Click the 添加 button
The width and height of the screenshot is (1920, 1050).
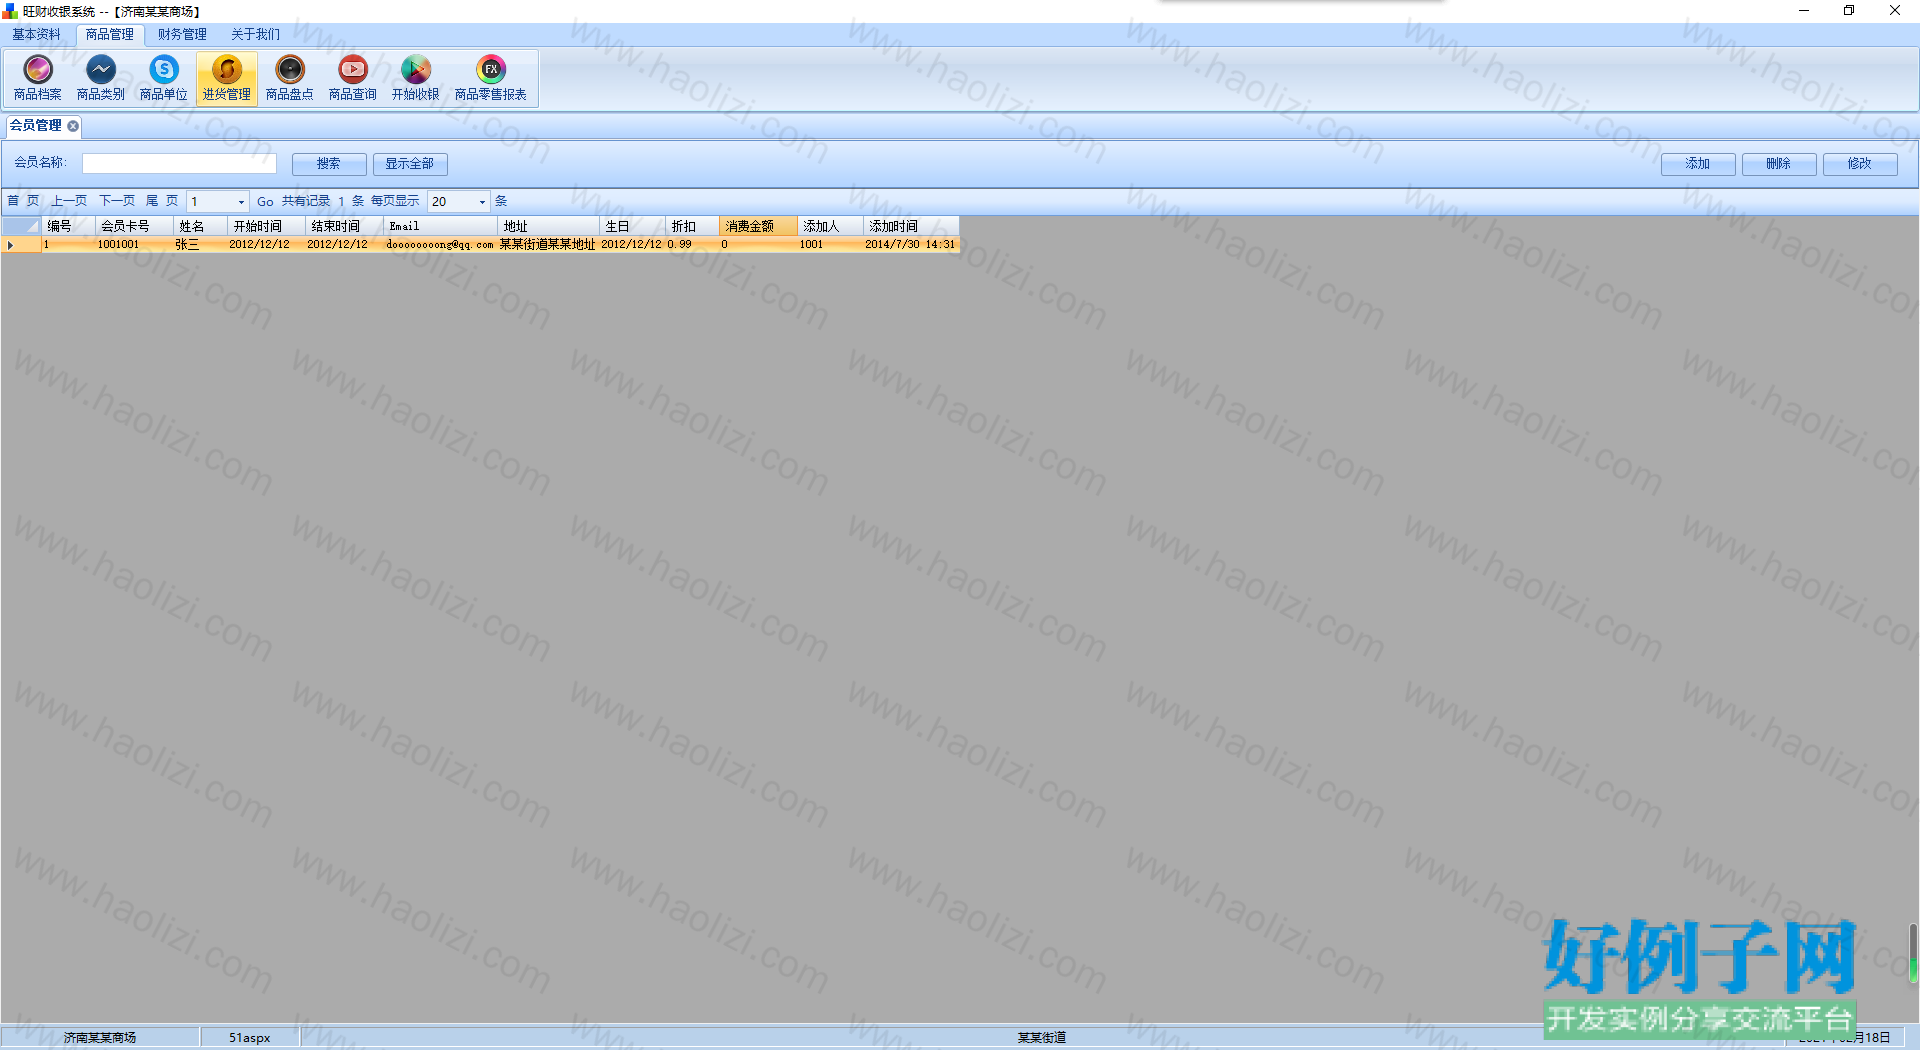[1698, 164]
